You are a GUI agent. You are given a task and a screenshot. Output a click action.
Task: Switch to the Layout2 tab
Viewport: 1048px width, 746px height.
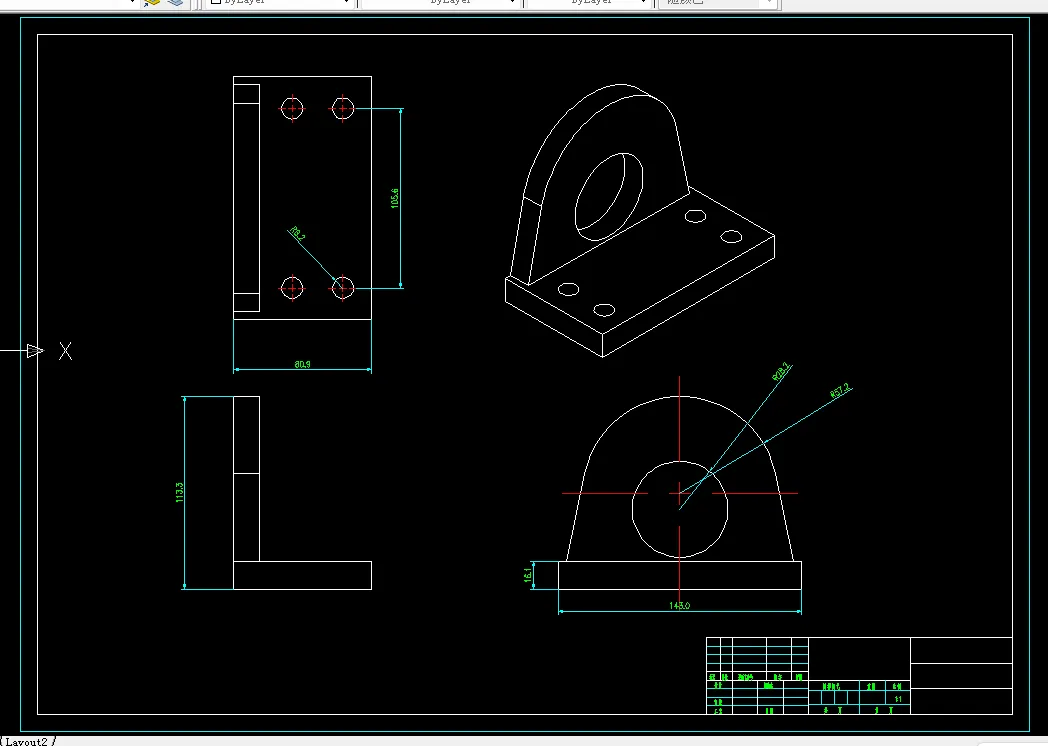click(27, 741)
